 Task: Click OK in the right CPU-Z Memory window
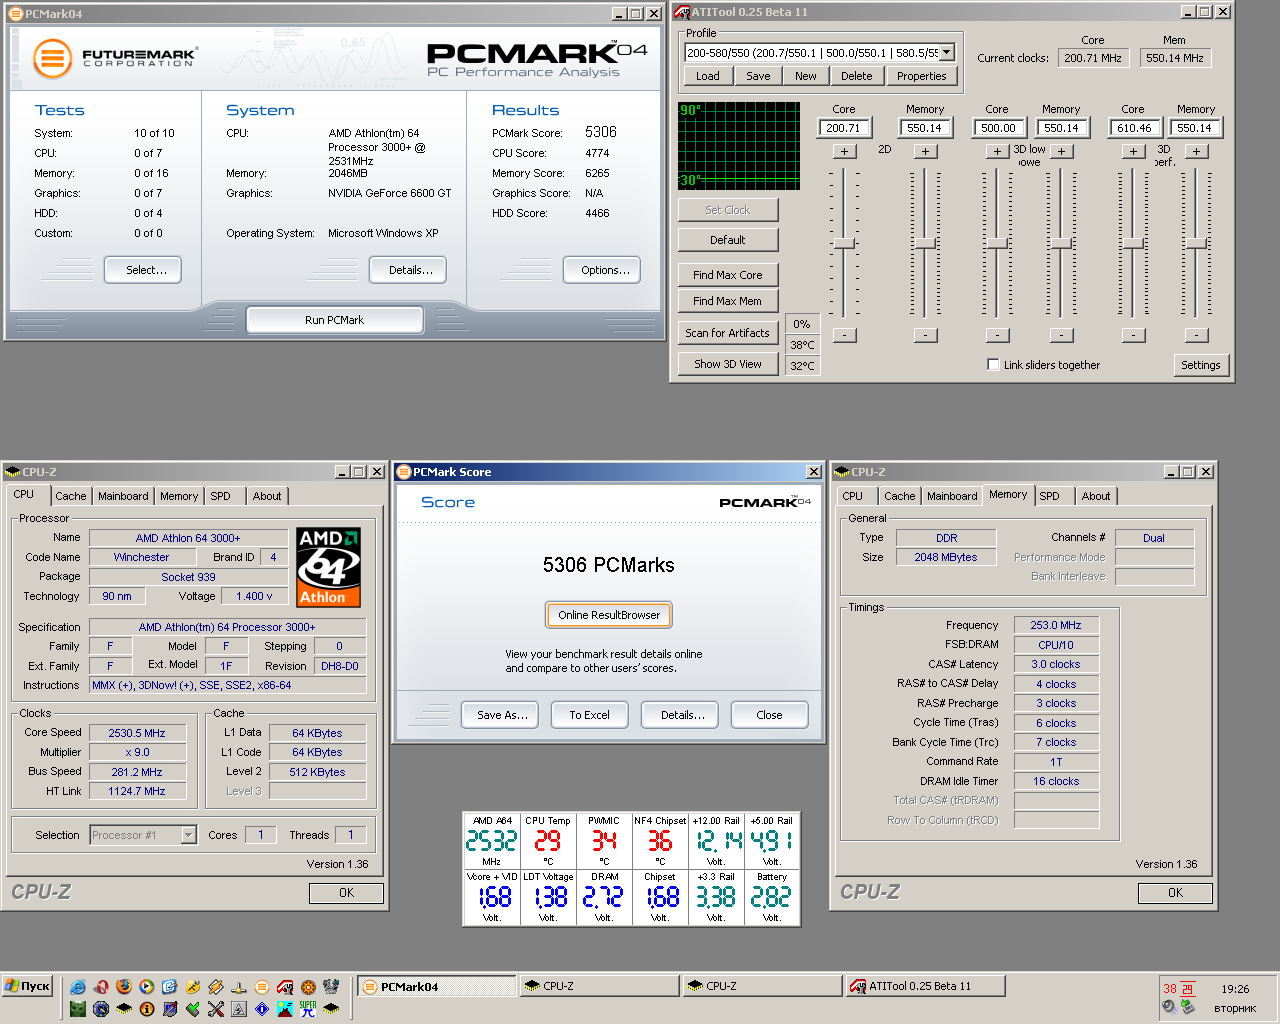[x=1175, y=893]
